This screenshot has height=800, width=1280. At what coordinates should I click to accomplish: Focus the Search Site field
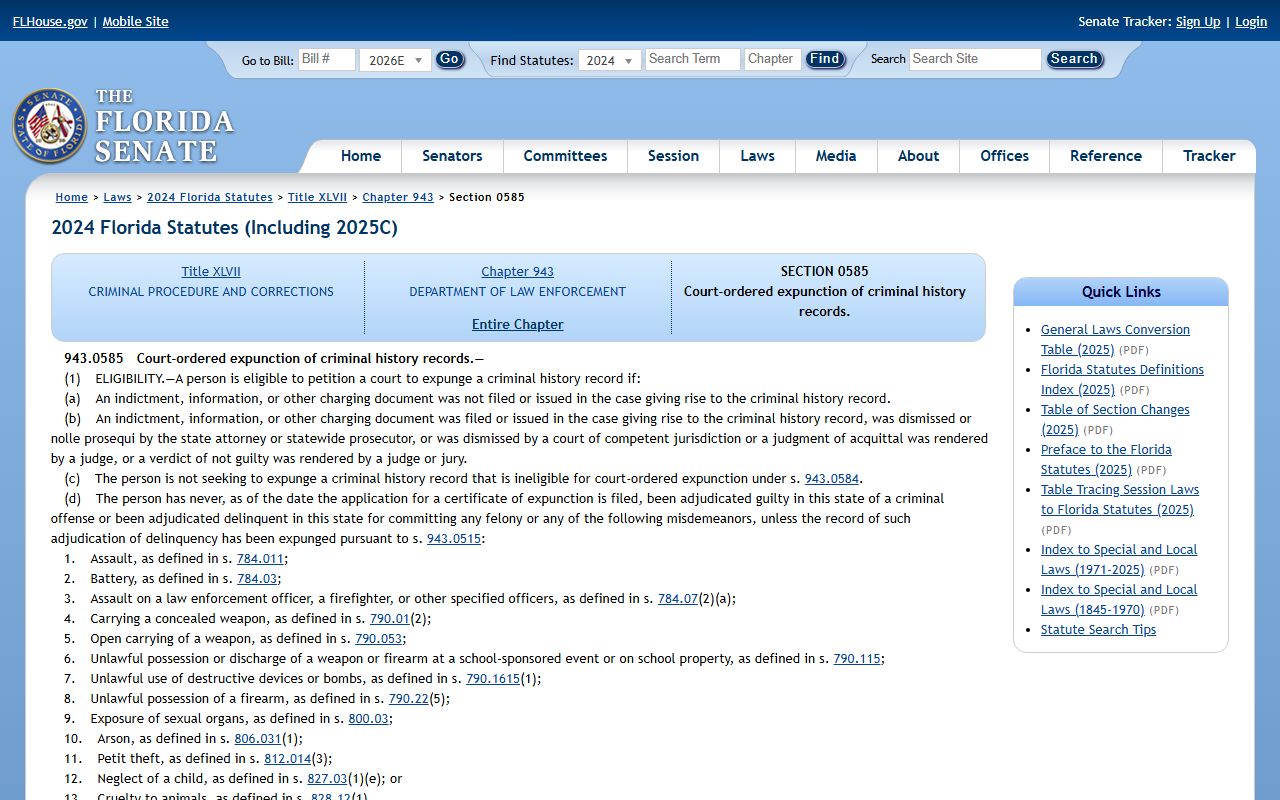[x=975, y=59]
